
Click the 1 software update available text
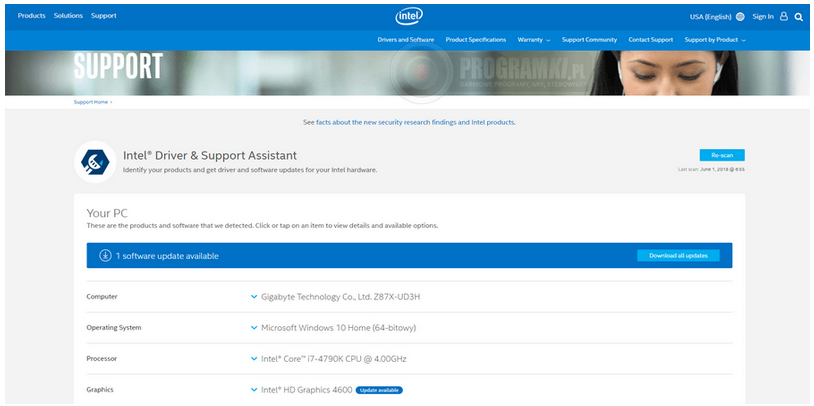click(167, 256)
